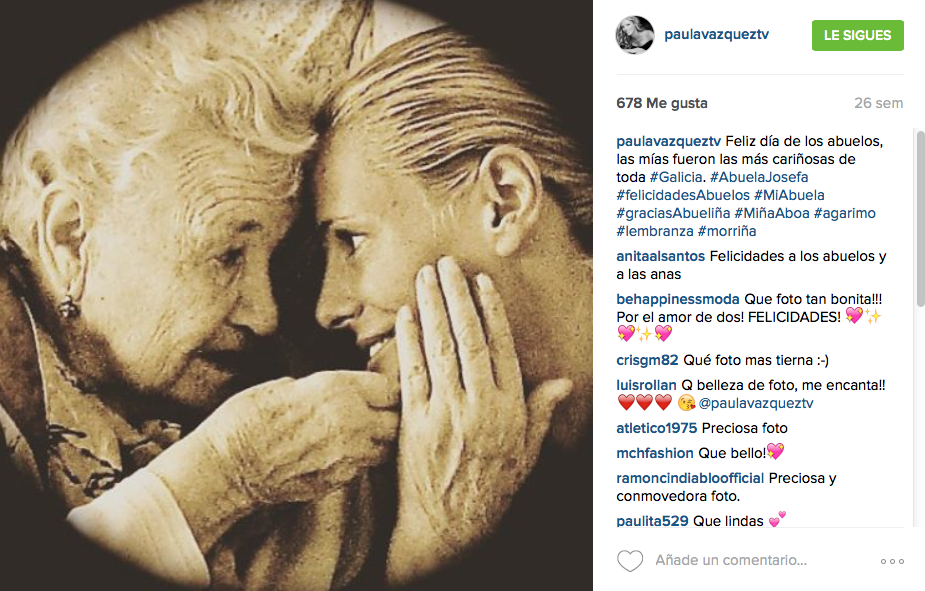Click the comments scrollbar thumb
The width and height of the screenshot is (925, 591).
(x=920, y=218)
